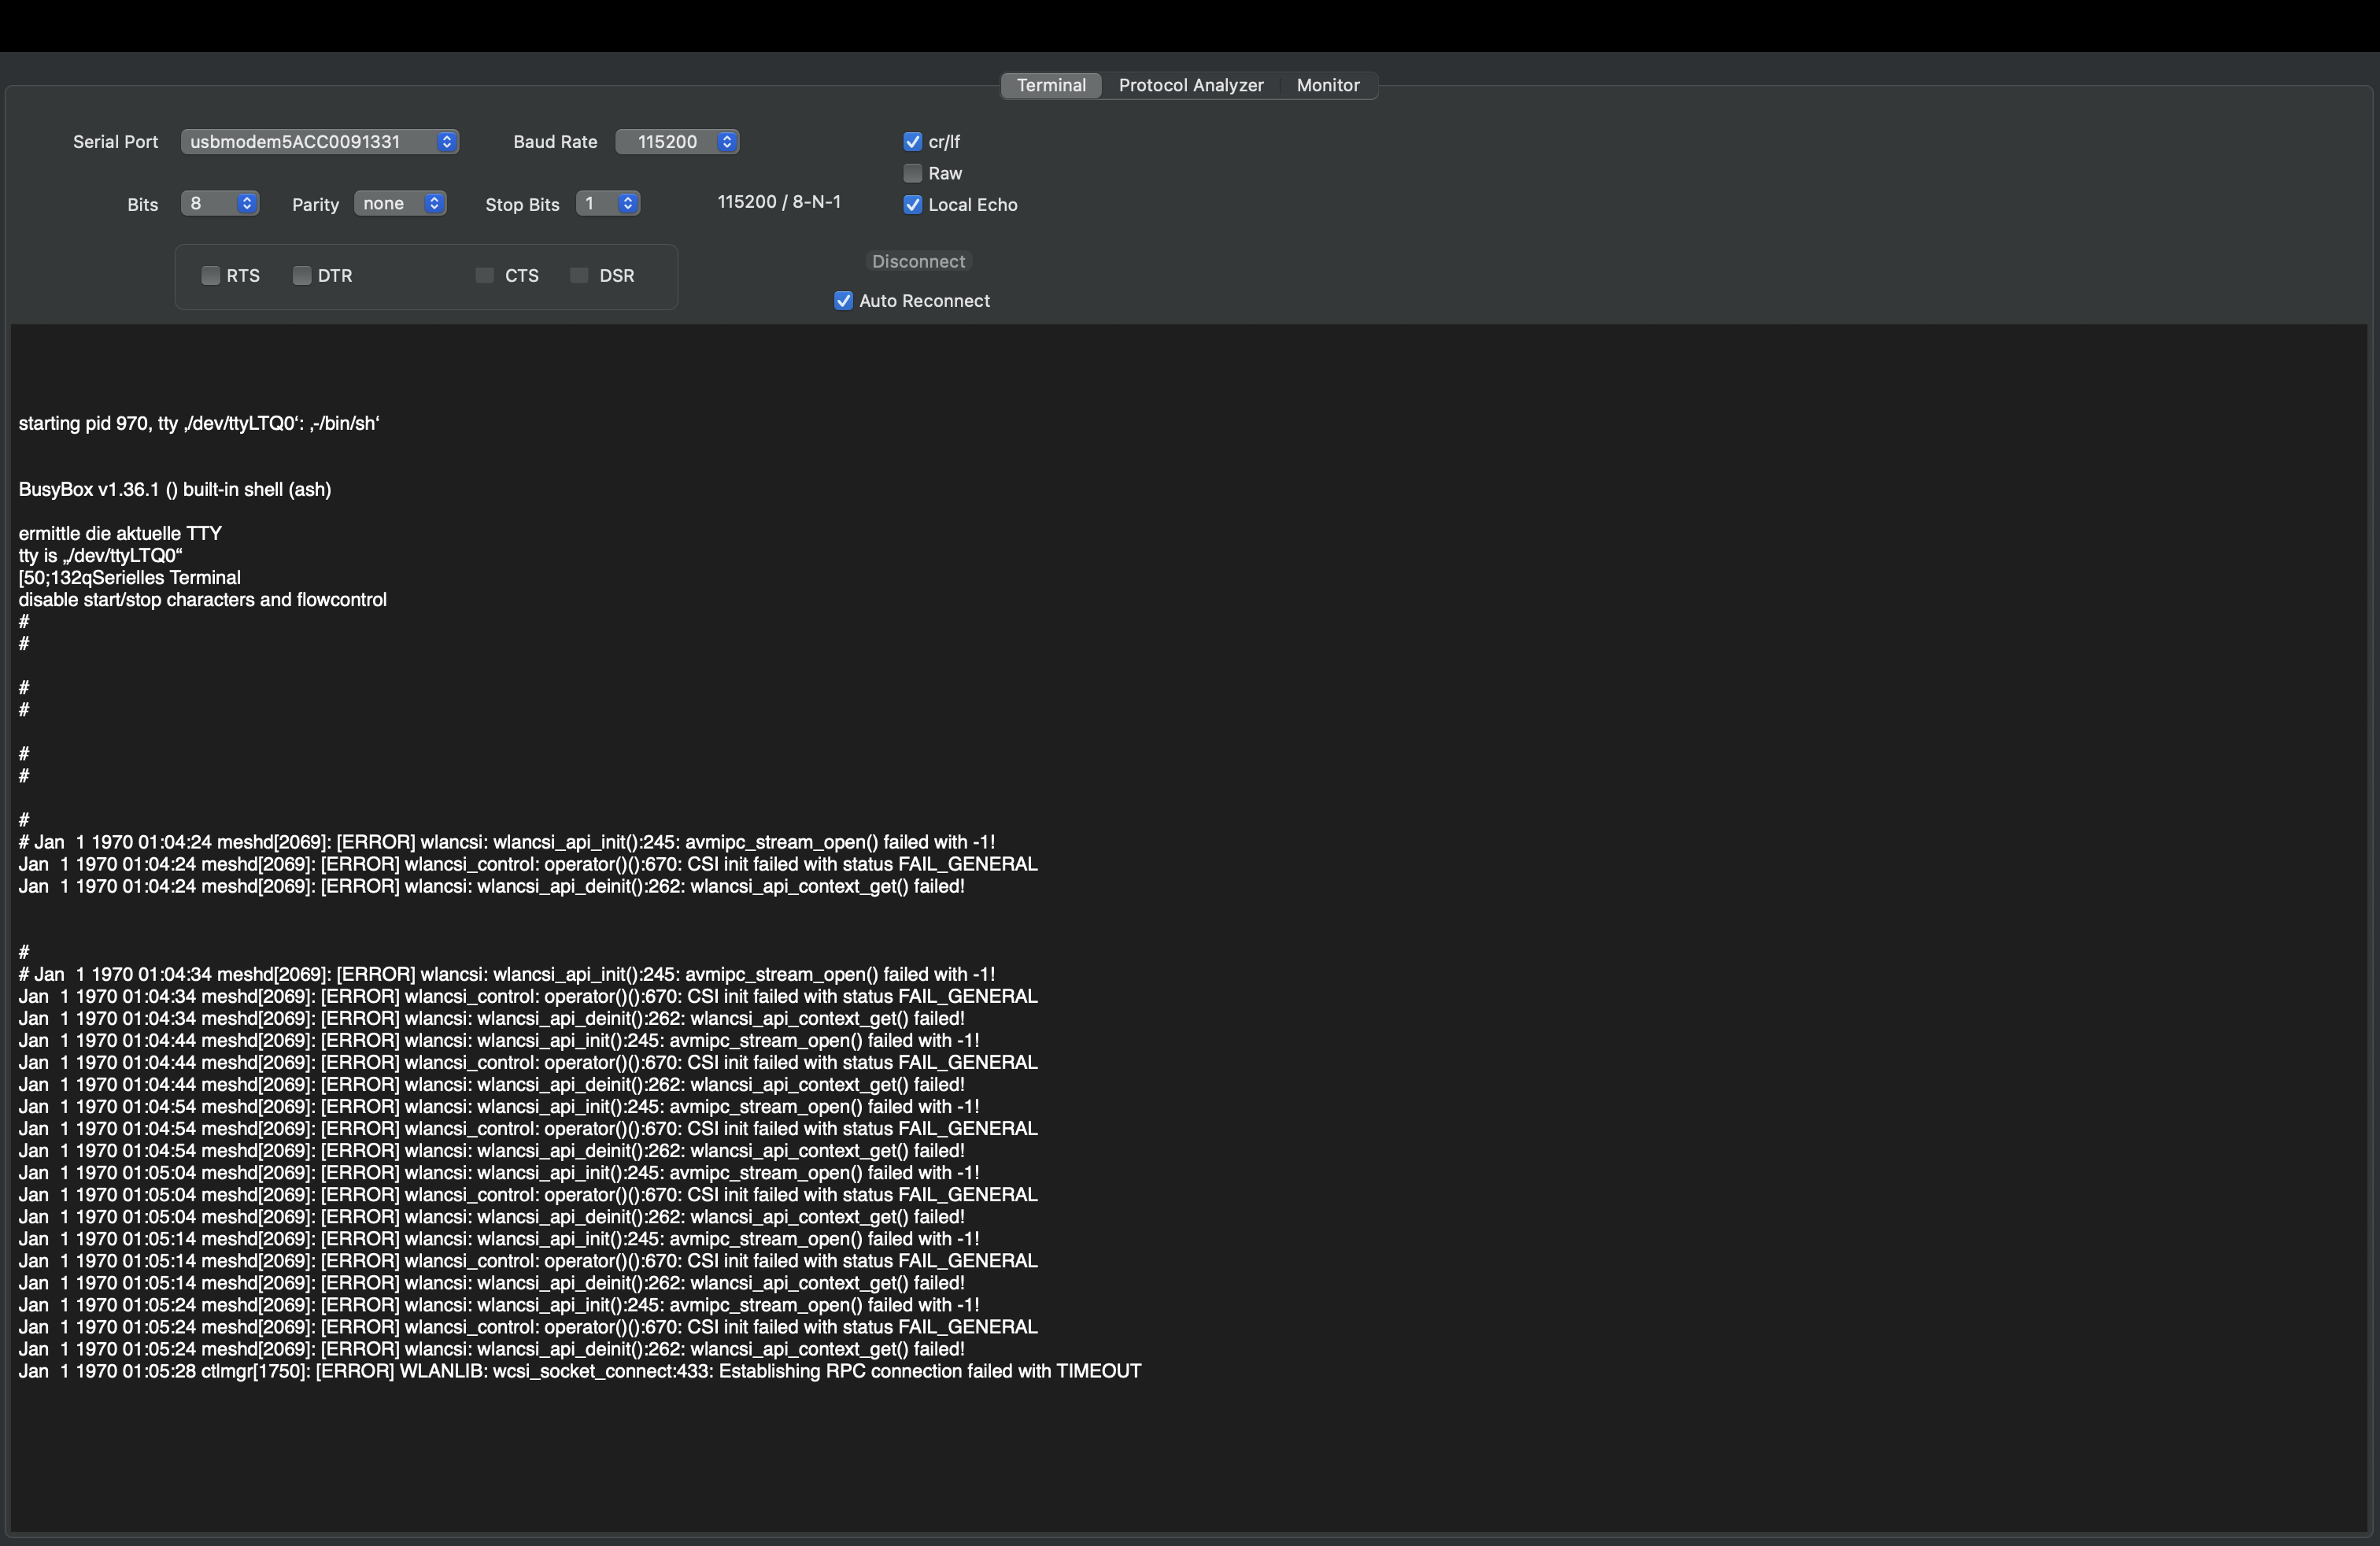Click the ctlmgr TIMEOUT error line
The image size is (2380, 1546).
point(580,1371)
